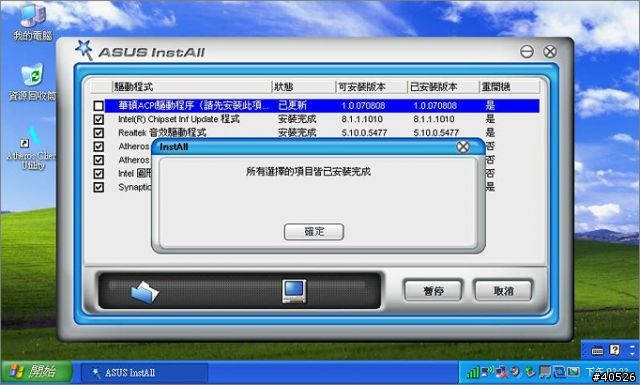
Task: Uncheck the Intel(R) Chipset Inf Update checkbox
Action: click(x=98, y=119)
